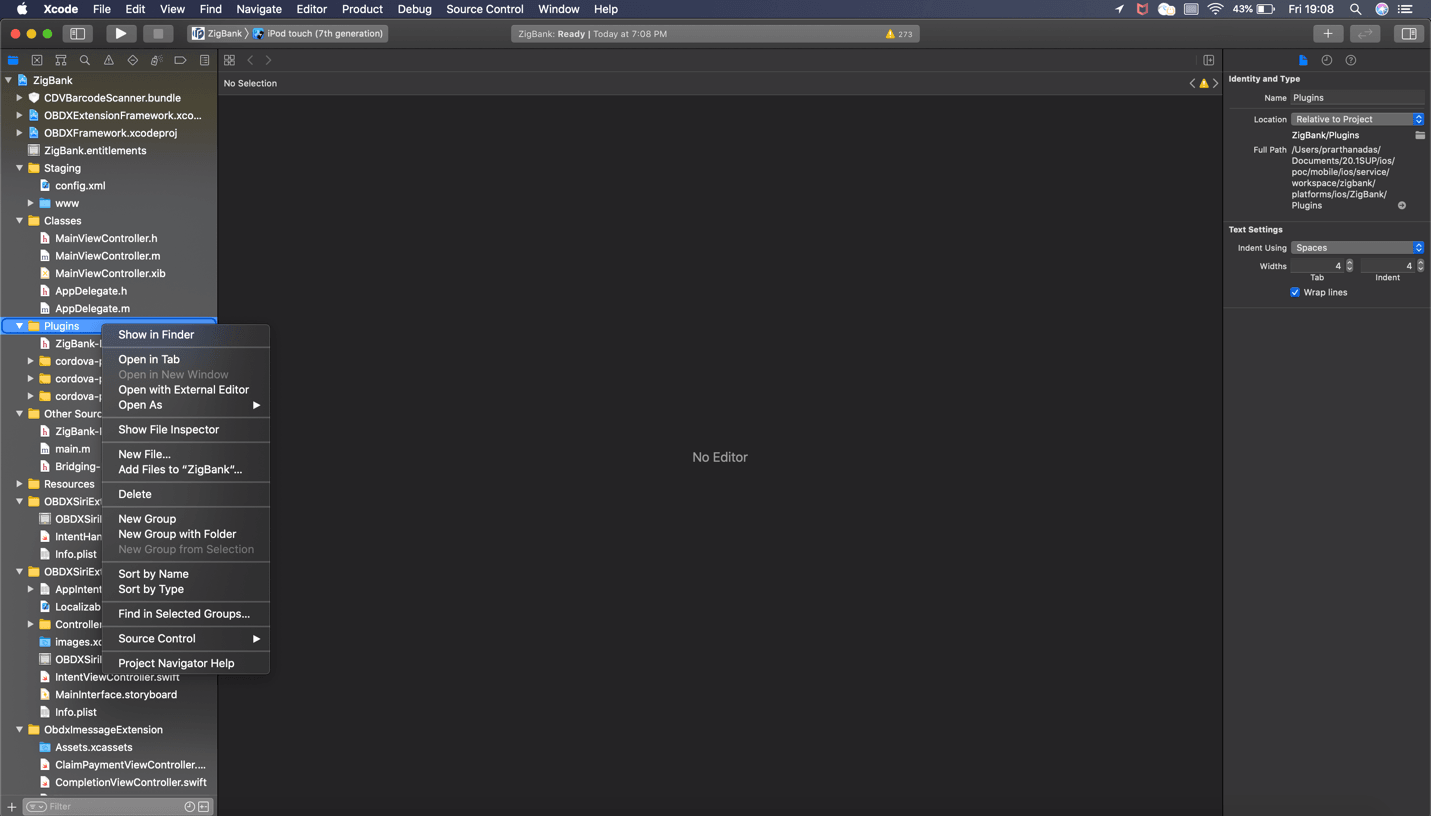Toggle the navigator panel from toolbar
The height and width of the screenshot is (816, 1431).
pos(78,33)
